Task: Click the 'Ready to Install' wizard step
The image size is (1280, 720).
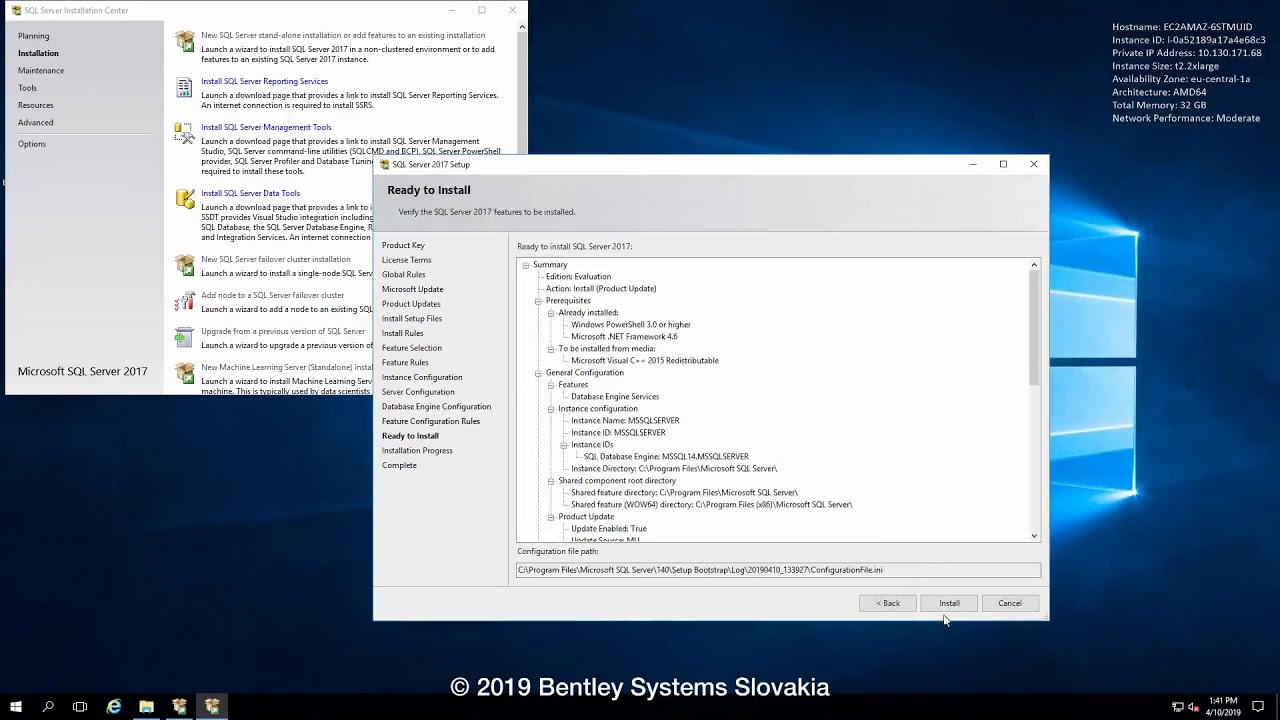Action: pos(410,436)
